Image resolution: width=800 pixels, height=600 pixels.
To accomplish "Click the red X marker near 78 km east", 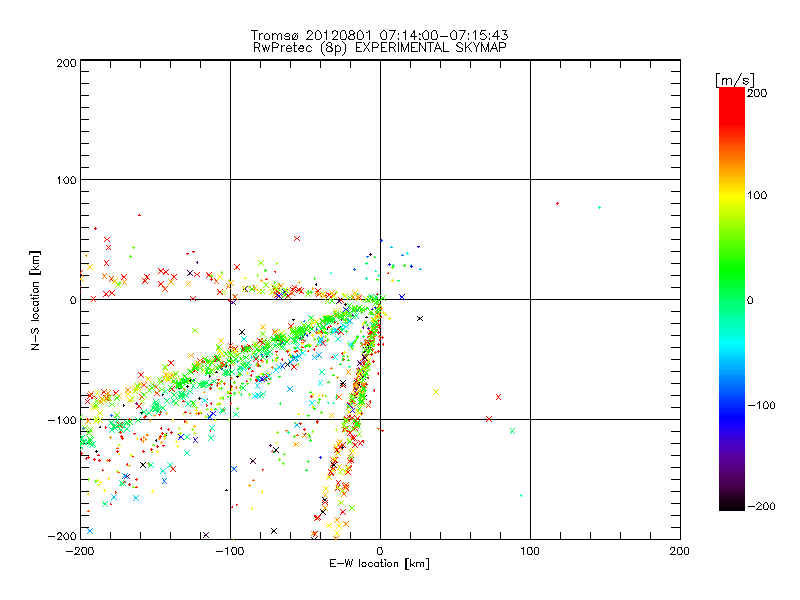I will 498,397.
